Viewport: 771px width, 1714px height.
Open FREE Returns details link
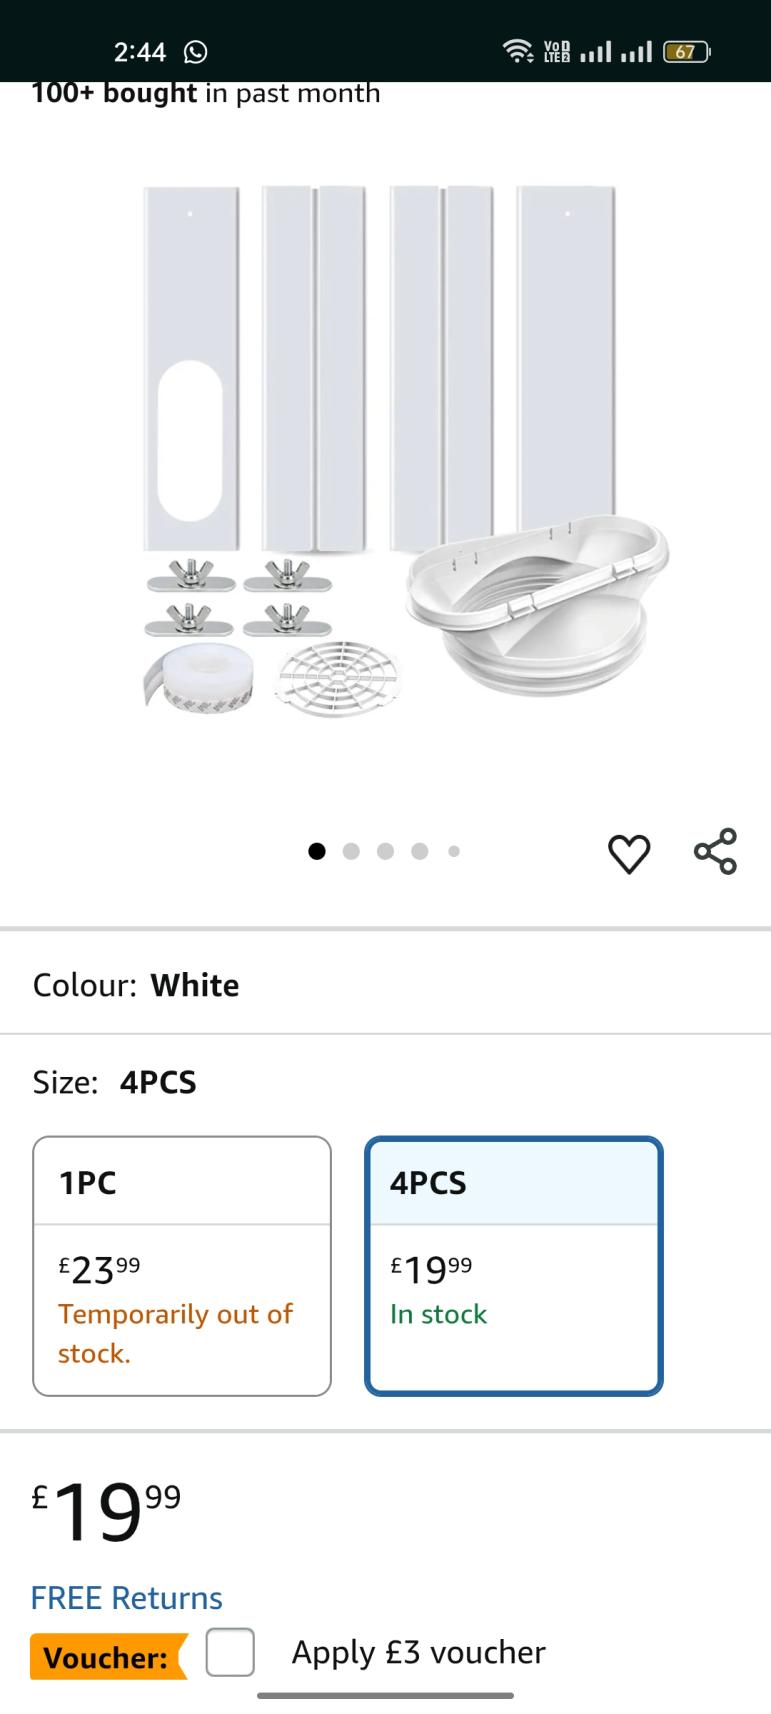pos(127,1597)
